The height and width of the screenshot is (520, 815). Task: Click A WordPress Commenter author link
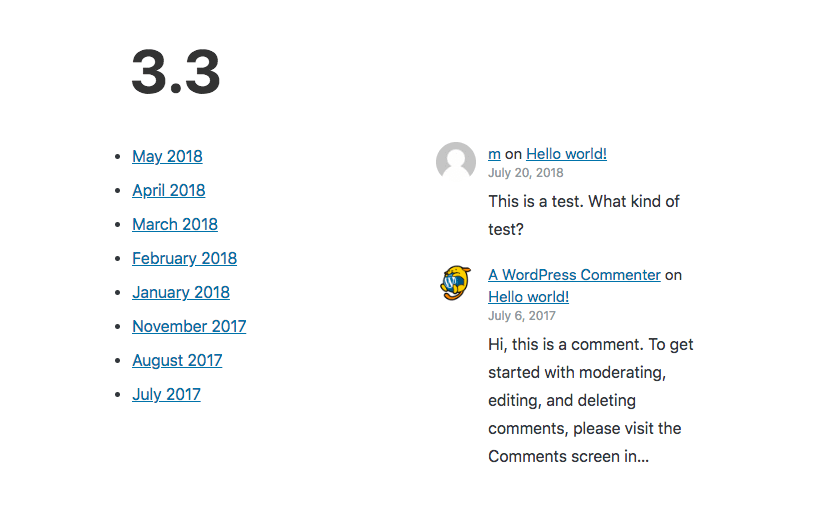[x=574, y=275]
